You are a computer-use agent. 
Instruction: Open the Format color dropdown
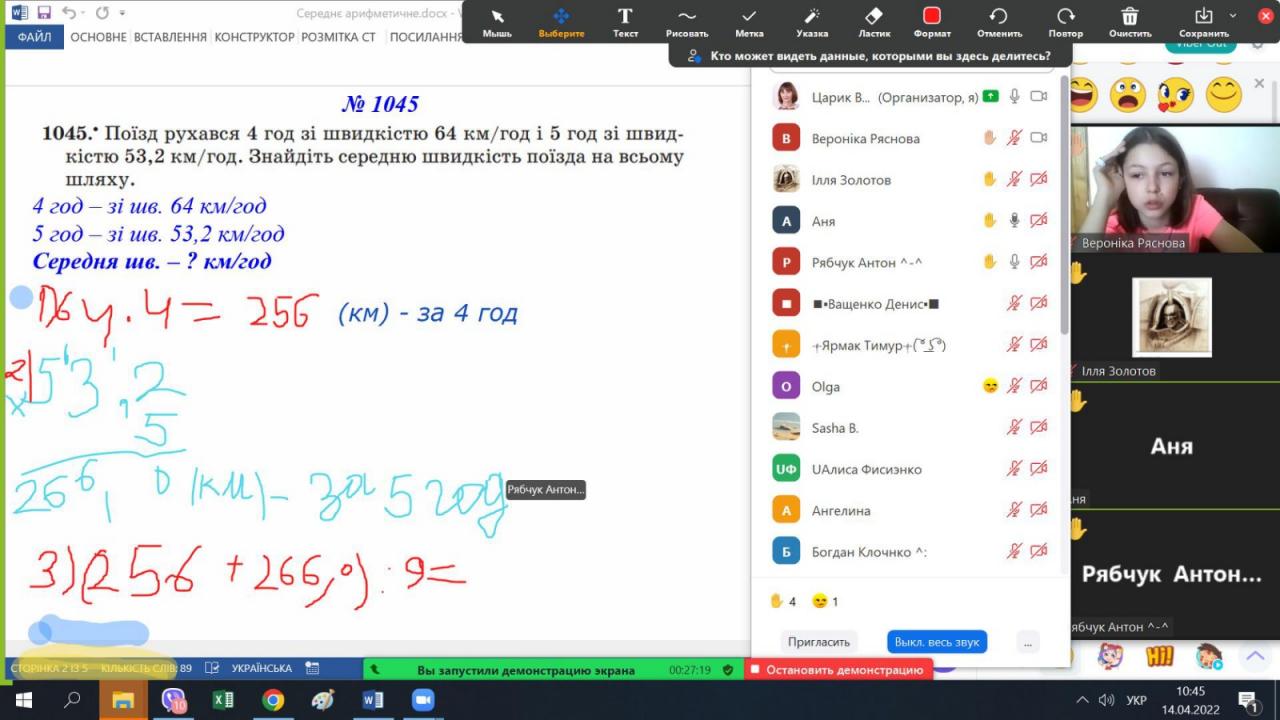[932, 22]
